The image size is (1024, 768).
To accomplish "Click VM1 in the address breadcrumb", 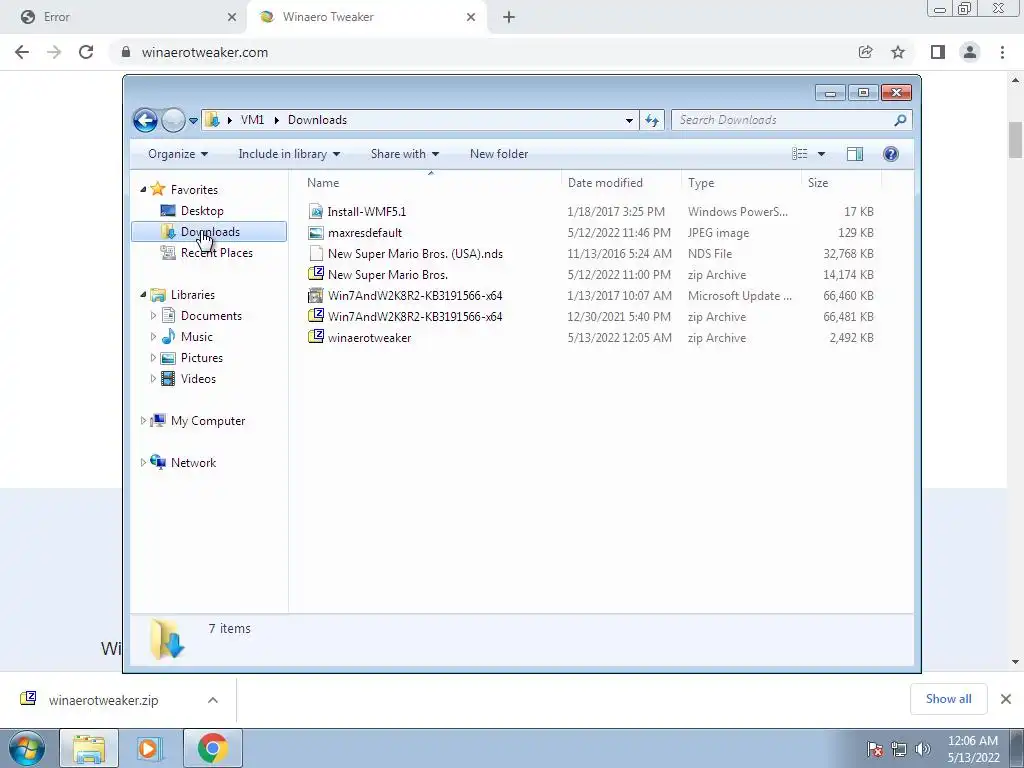I will pos(252,120).
